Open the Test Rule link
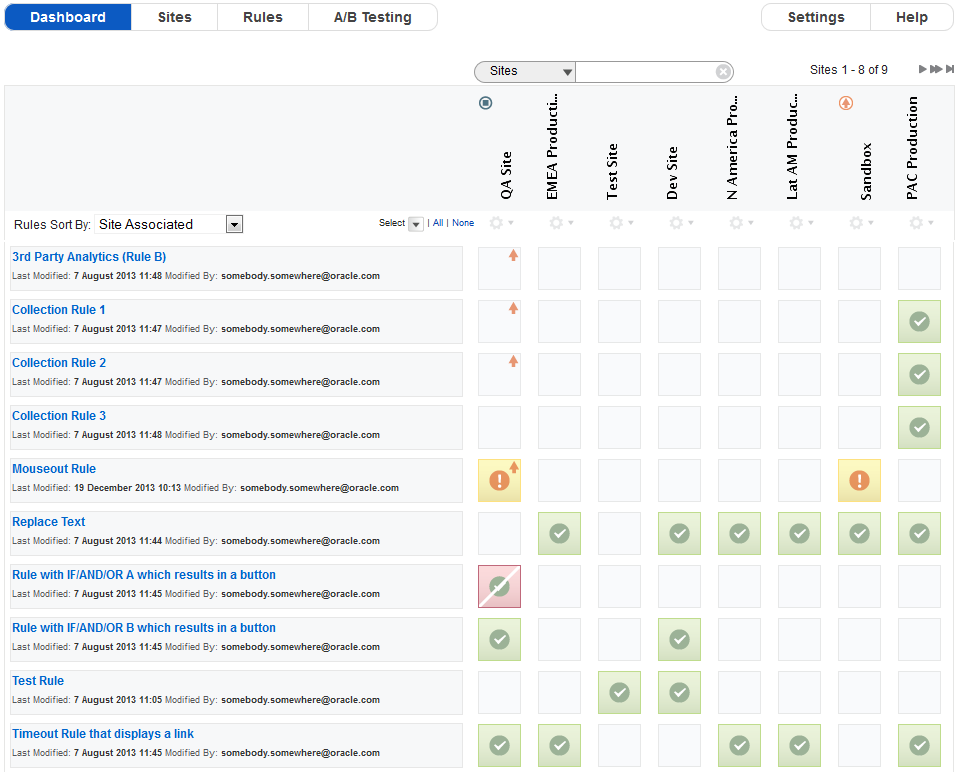 pyautogui.click(x=38, y=681)
